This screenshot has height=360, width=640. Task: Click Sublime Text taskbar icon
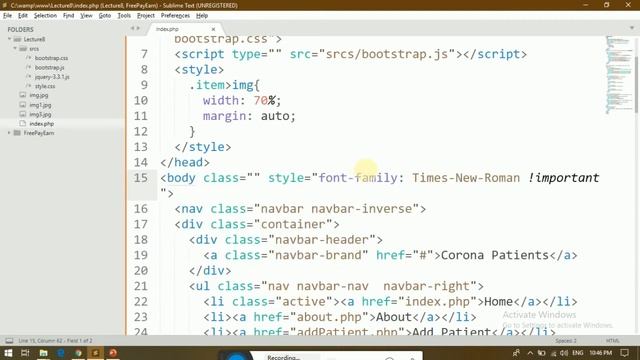pyautogui.click(x=96, y=353)
